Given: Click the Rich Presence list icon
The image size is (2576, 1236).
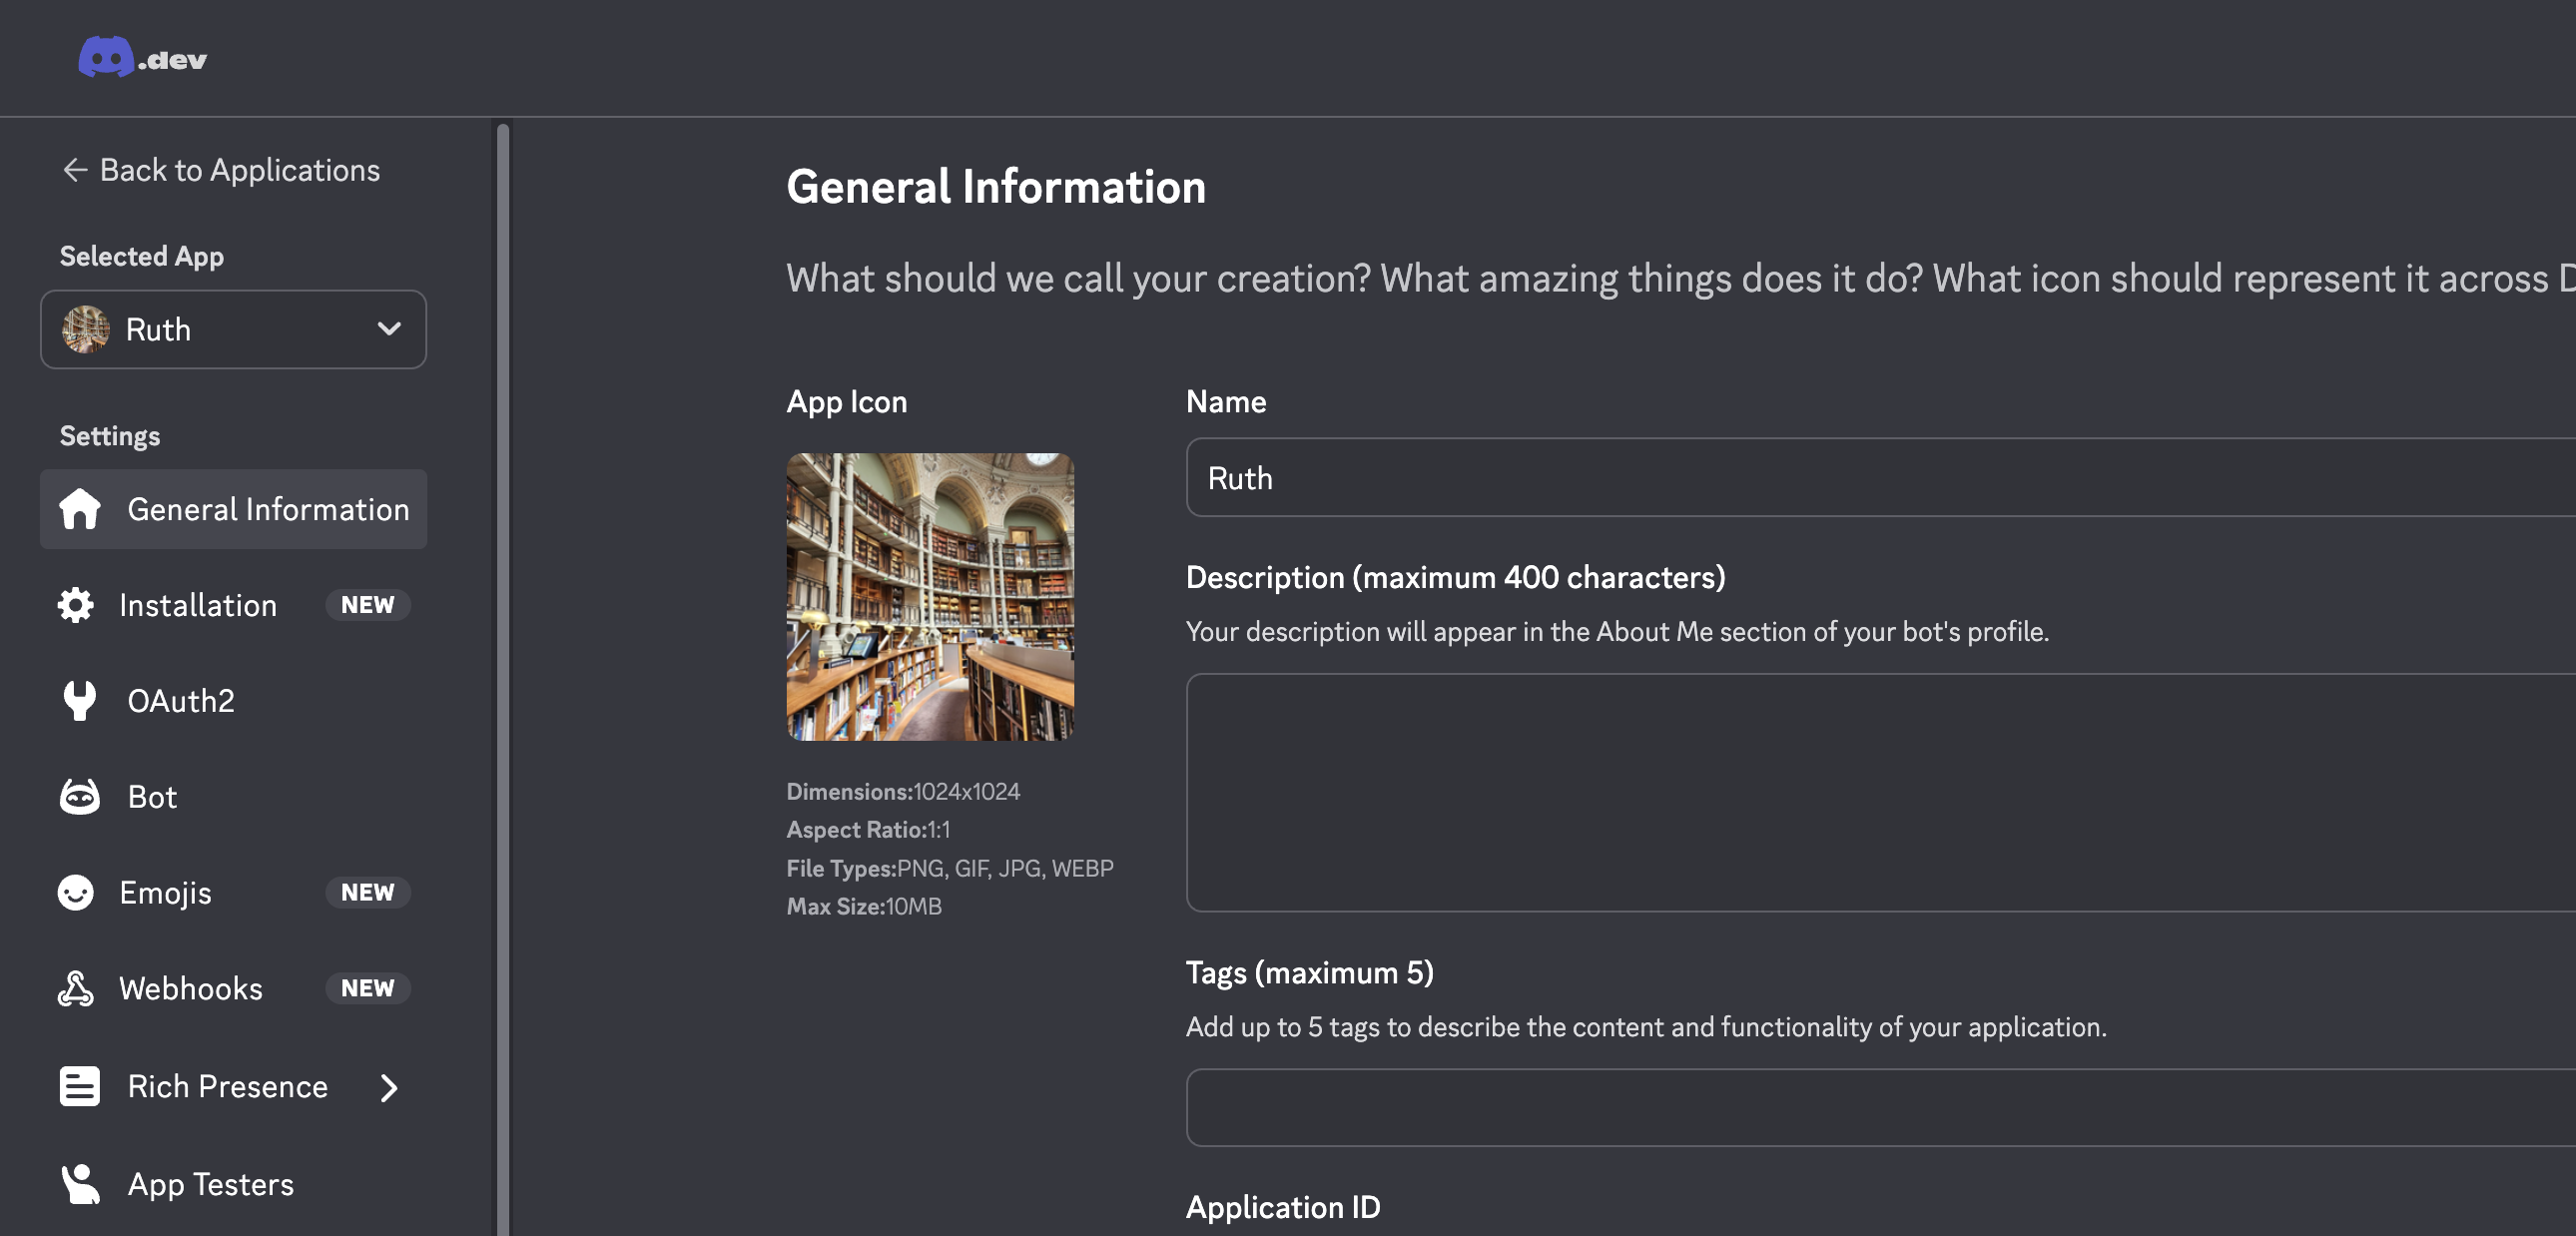Looking at the screenshot, I should tap(80, 1086).
